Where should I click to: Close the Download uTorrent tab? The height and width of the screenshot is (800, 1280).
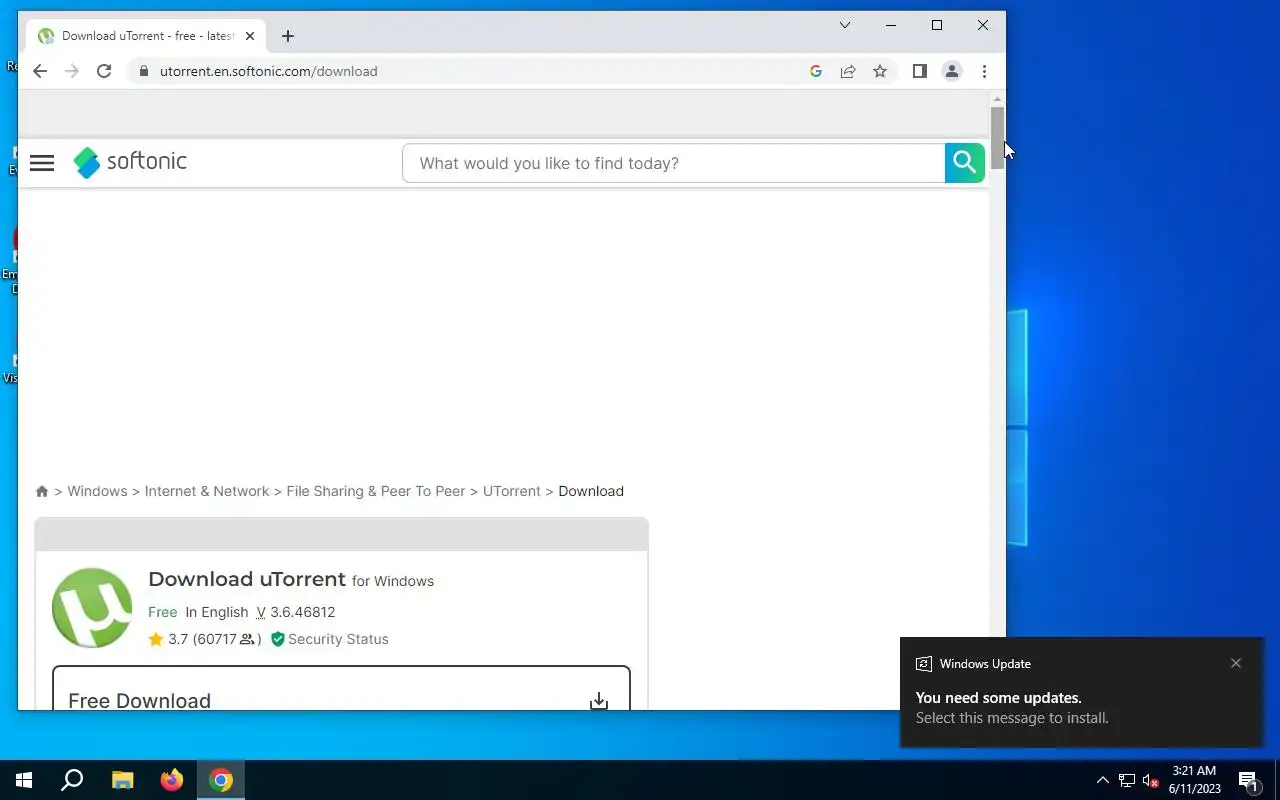250,36
